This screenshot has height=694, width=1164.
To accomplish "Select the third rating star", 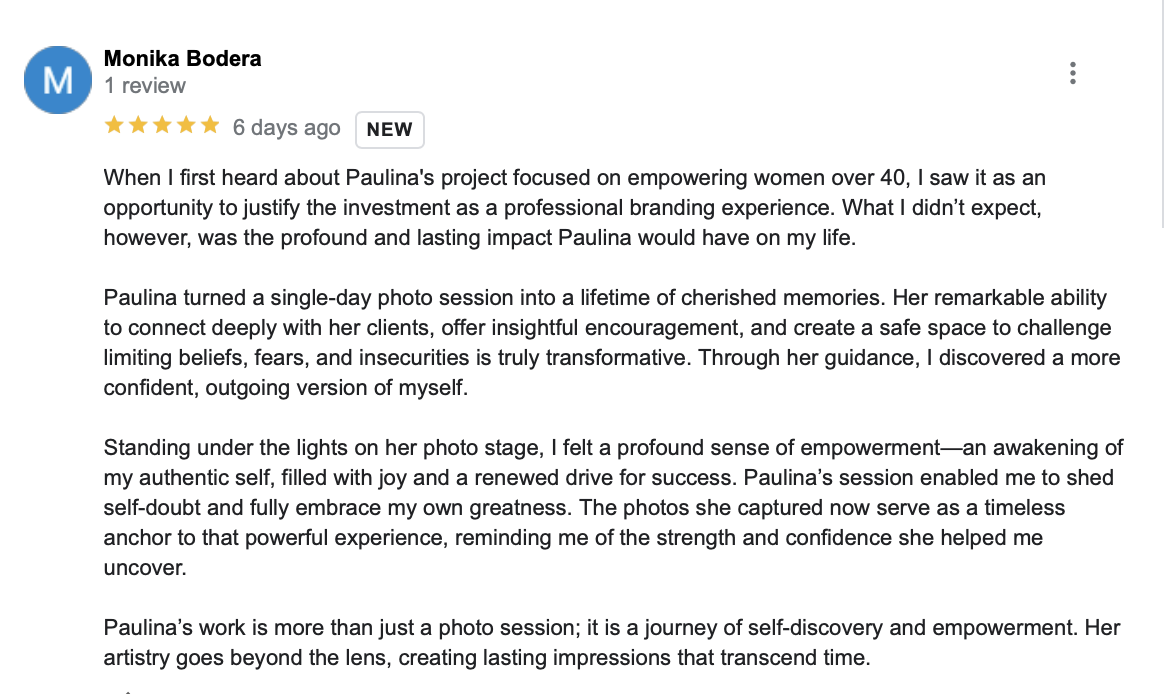I will point(161,126).
